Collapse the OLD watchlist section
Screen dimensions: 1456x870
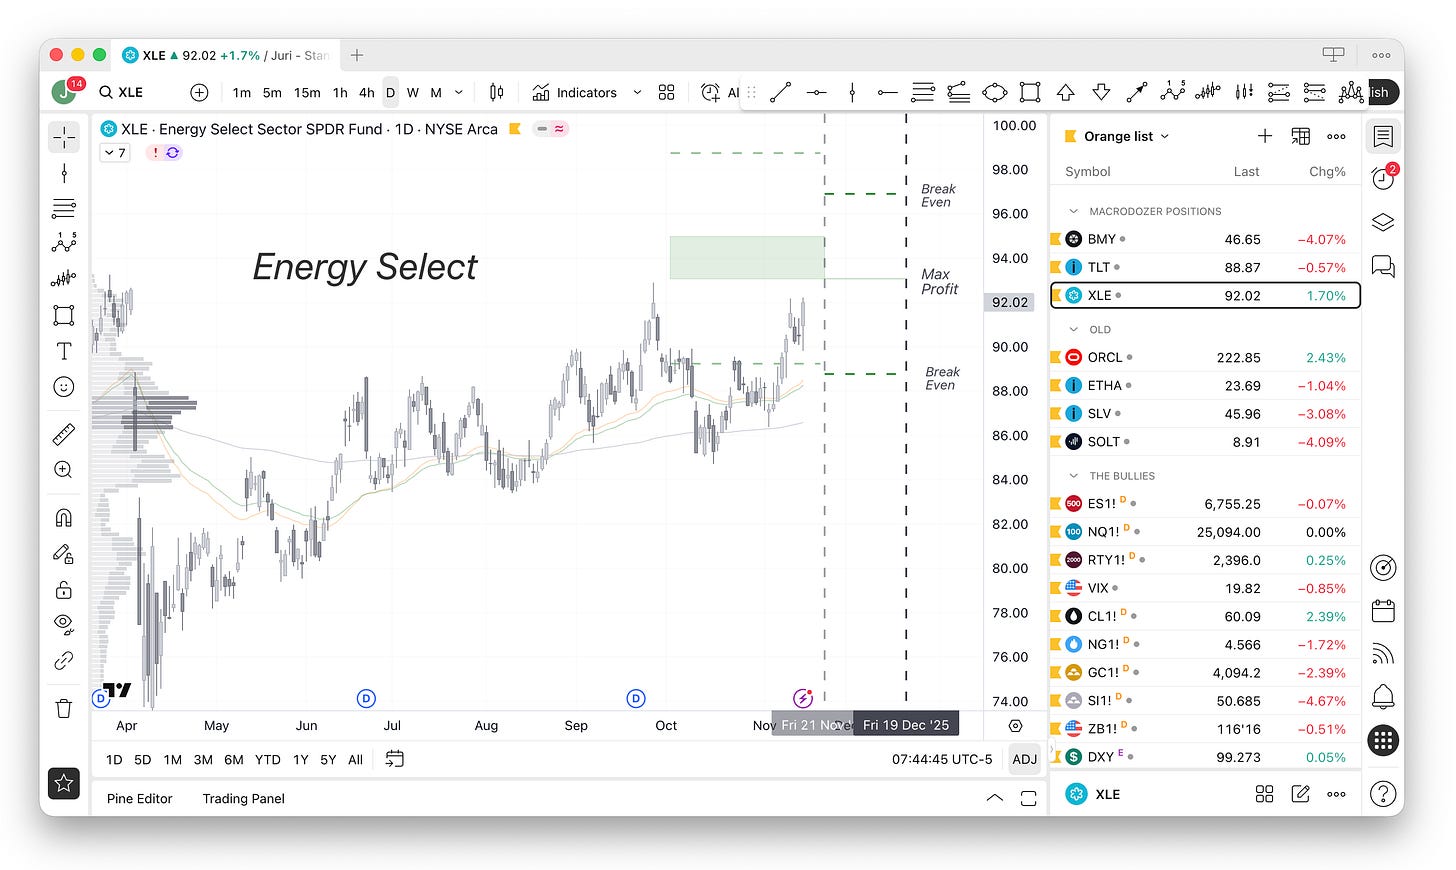1074,329
